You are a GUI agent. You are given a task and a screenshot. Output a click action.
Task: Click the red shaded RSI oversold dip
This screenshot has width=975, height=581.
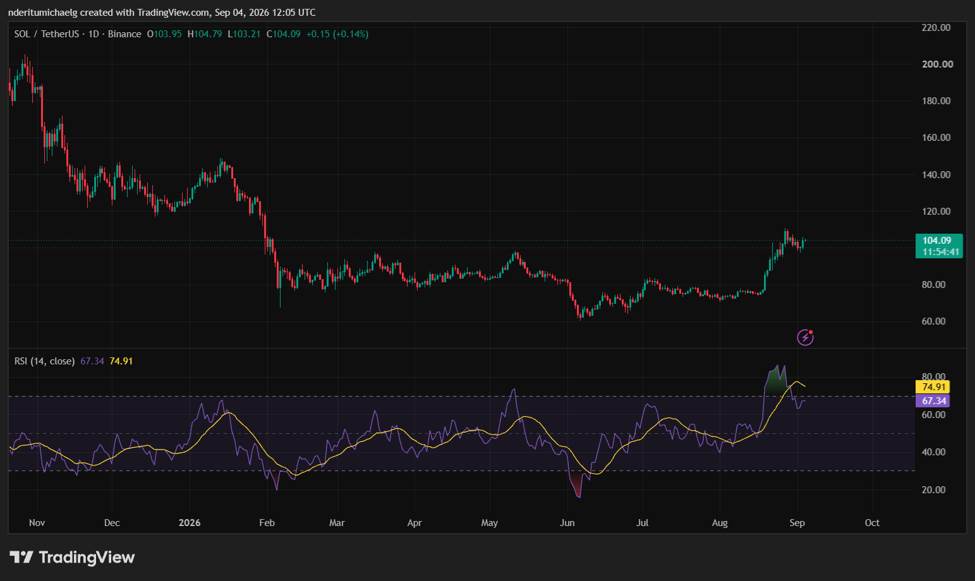coord(577,483)
